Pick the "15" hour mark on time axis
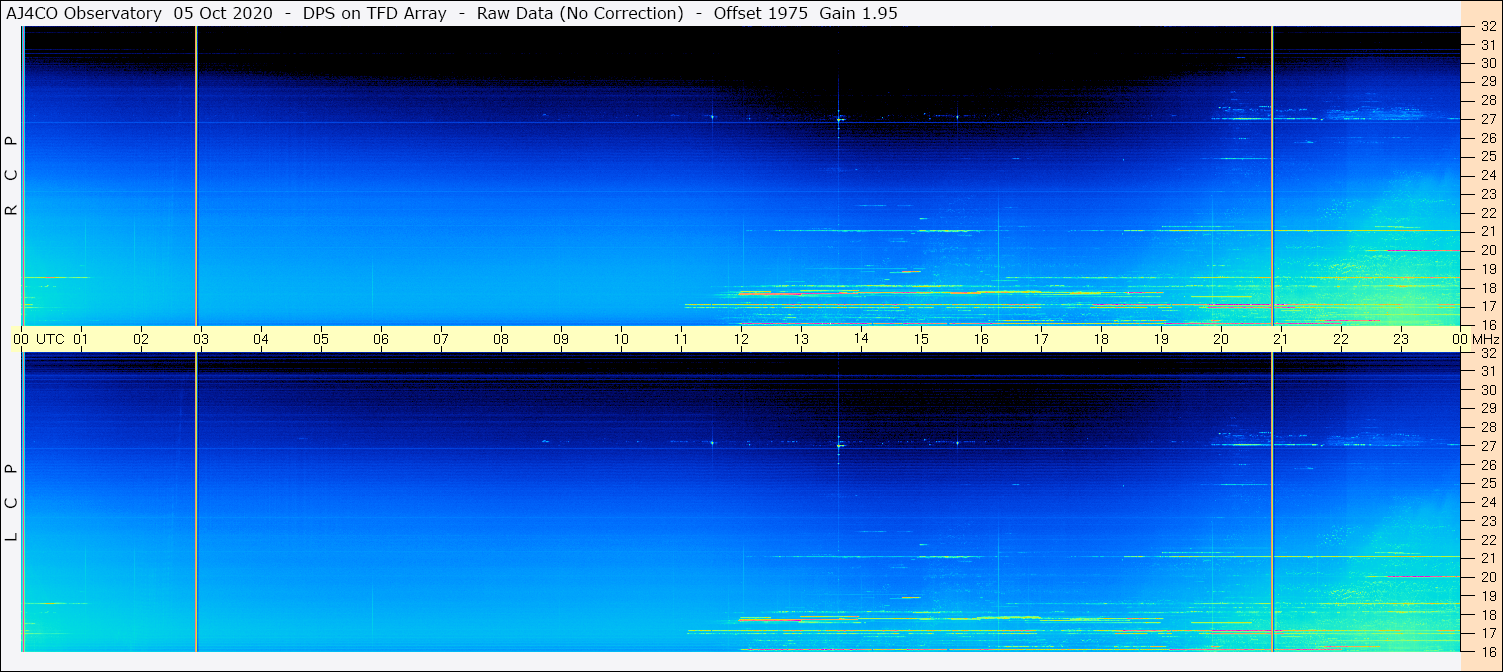This screenshot has width=1503, height=672. (x=921, y=339)
